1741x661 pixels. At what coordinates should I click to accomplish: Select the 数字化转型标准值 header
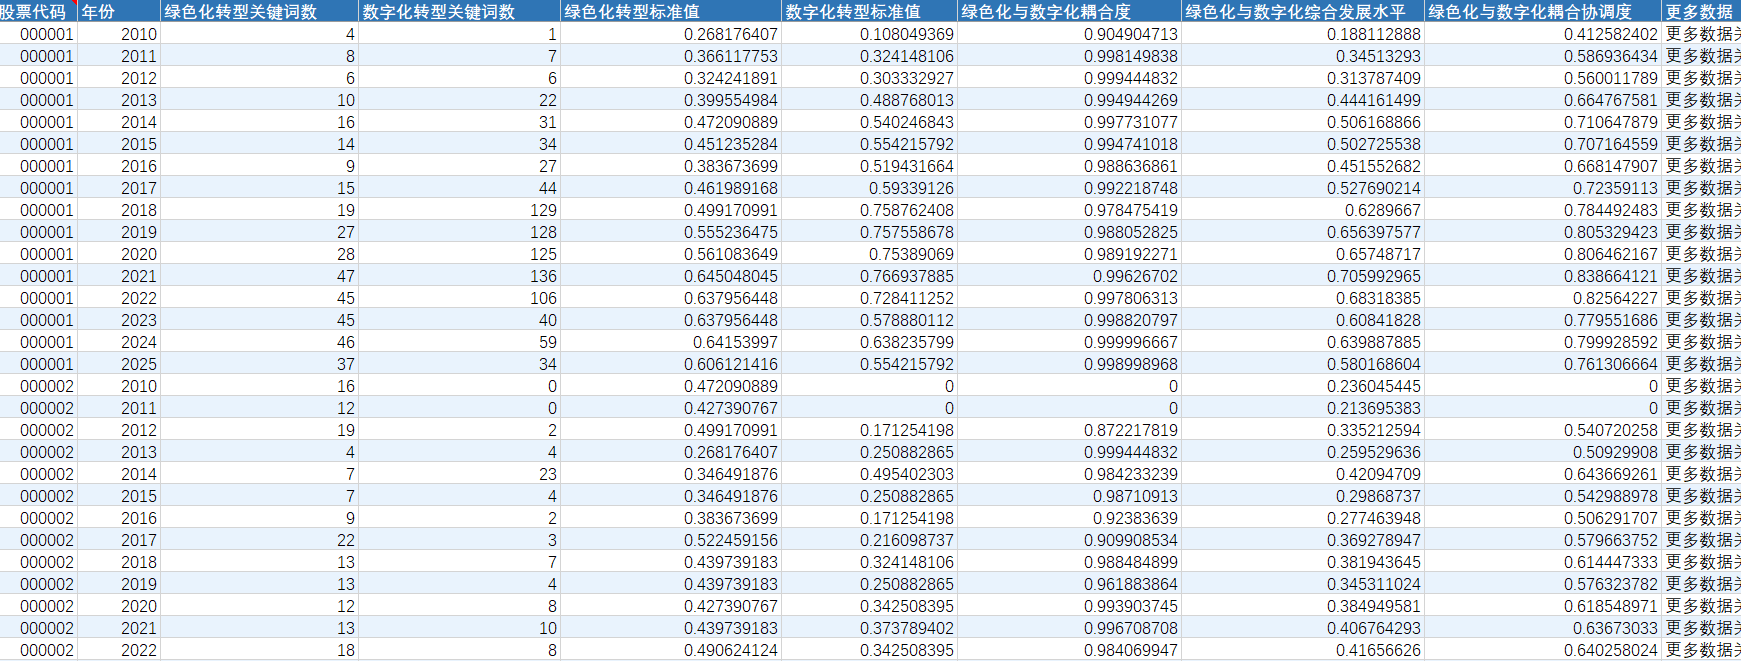[x=869, y=11]
